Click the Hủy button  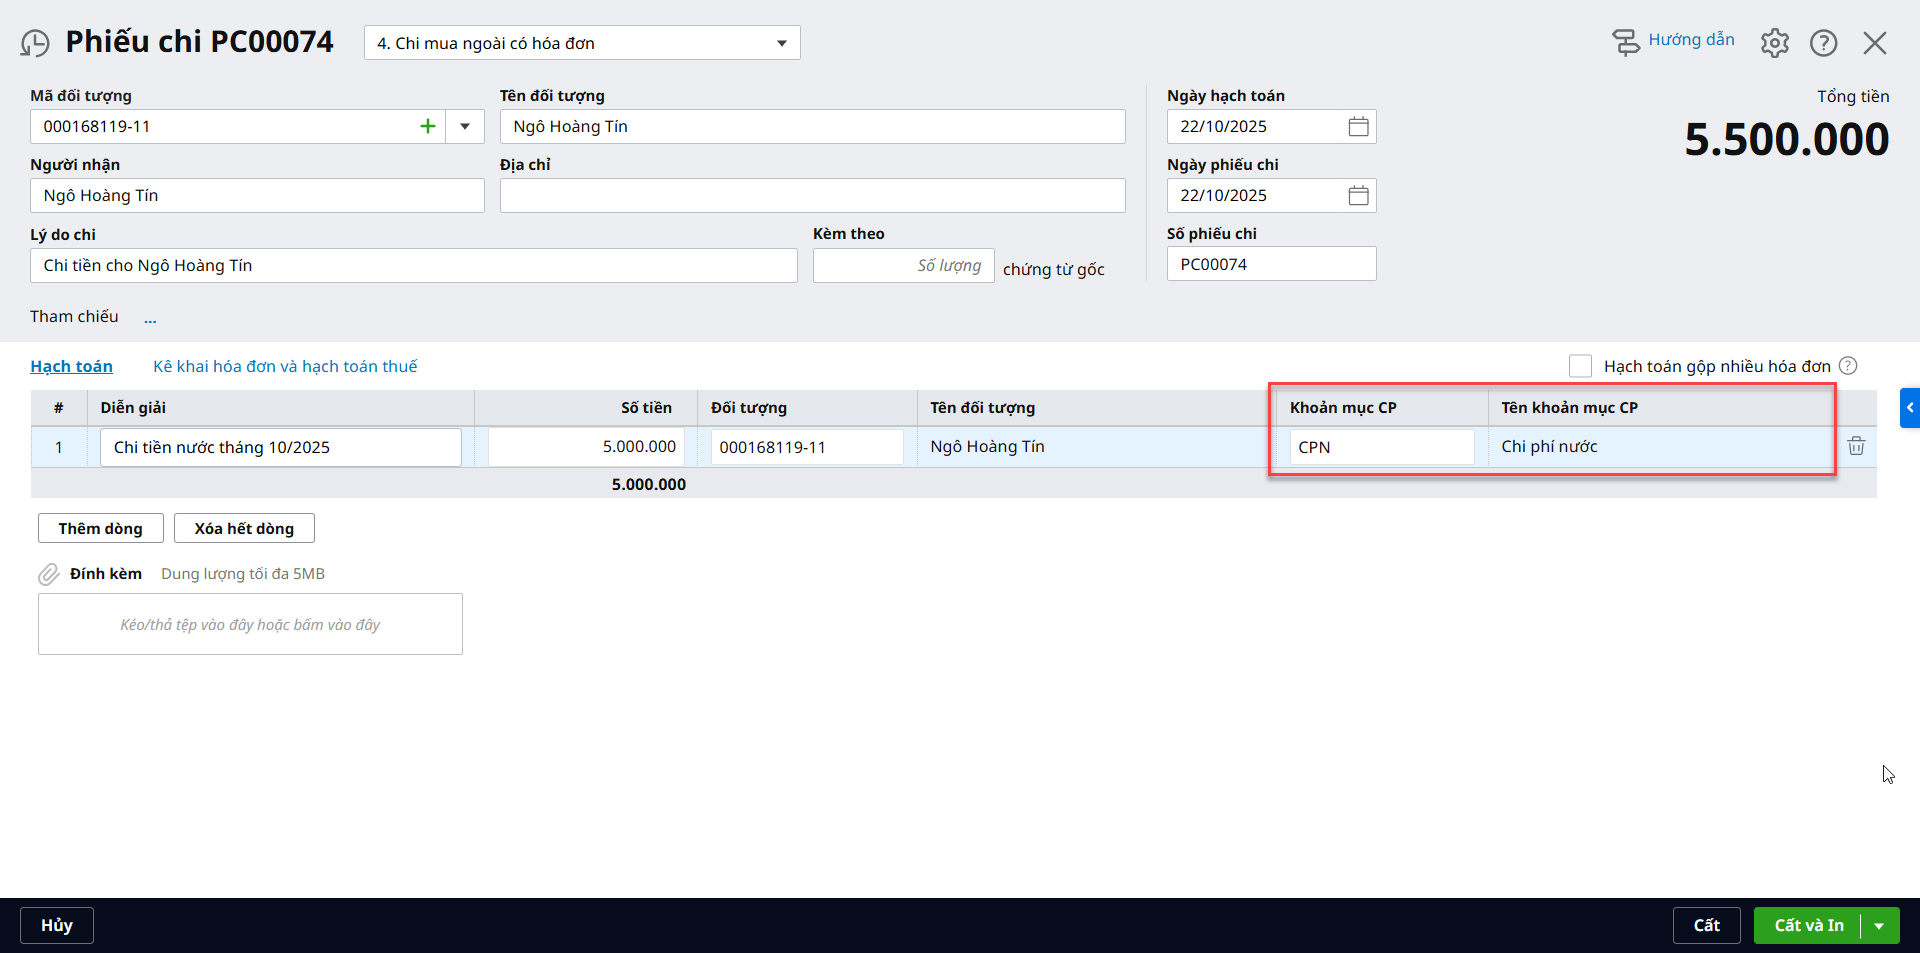pos(57,925)
